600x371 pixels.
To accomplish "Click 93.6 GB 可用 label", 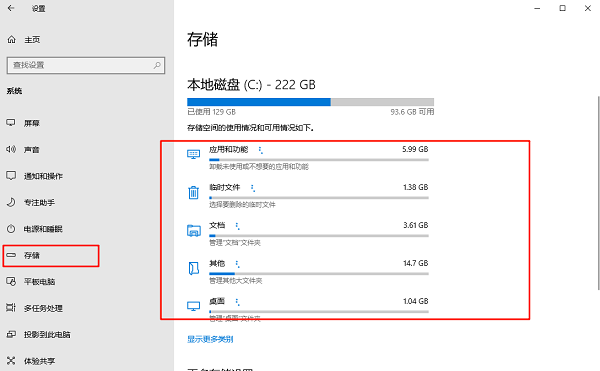I will coord(412,112).
